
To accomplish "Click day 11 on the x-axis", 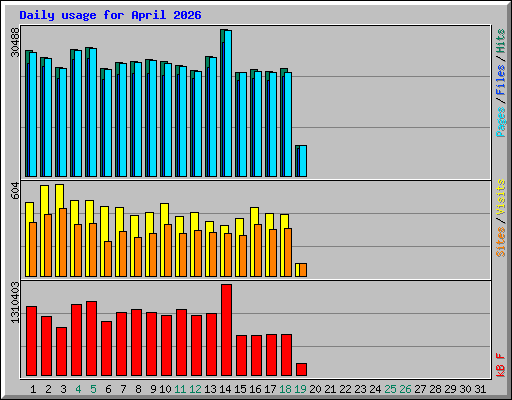I will click(x=180, y=389).
